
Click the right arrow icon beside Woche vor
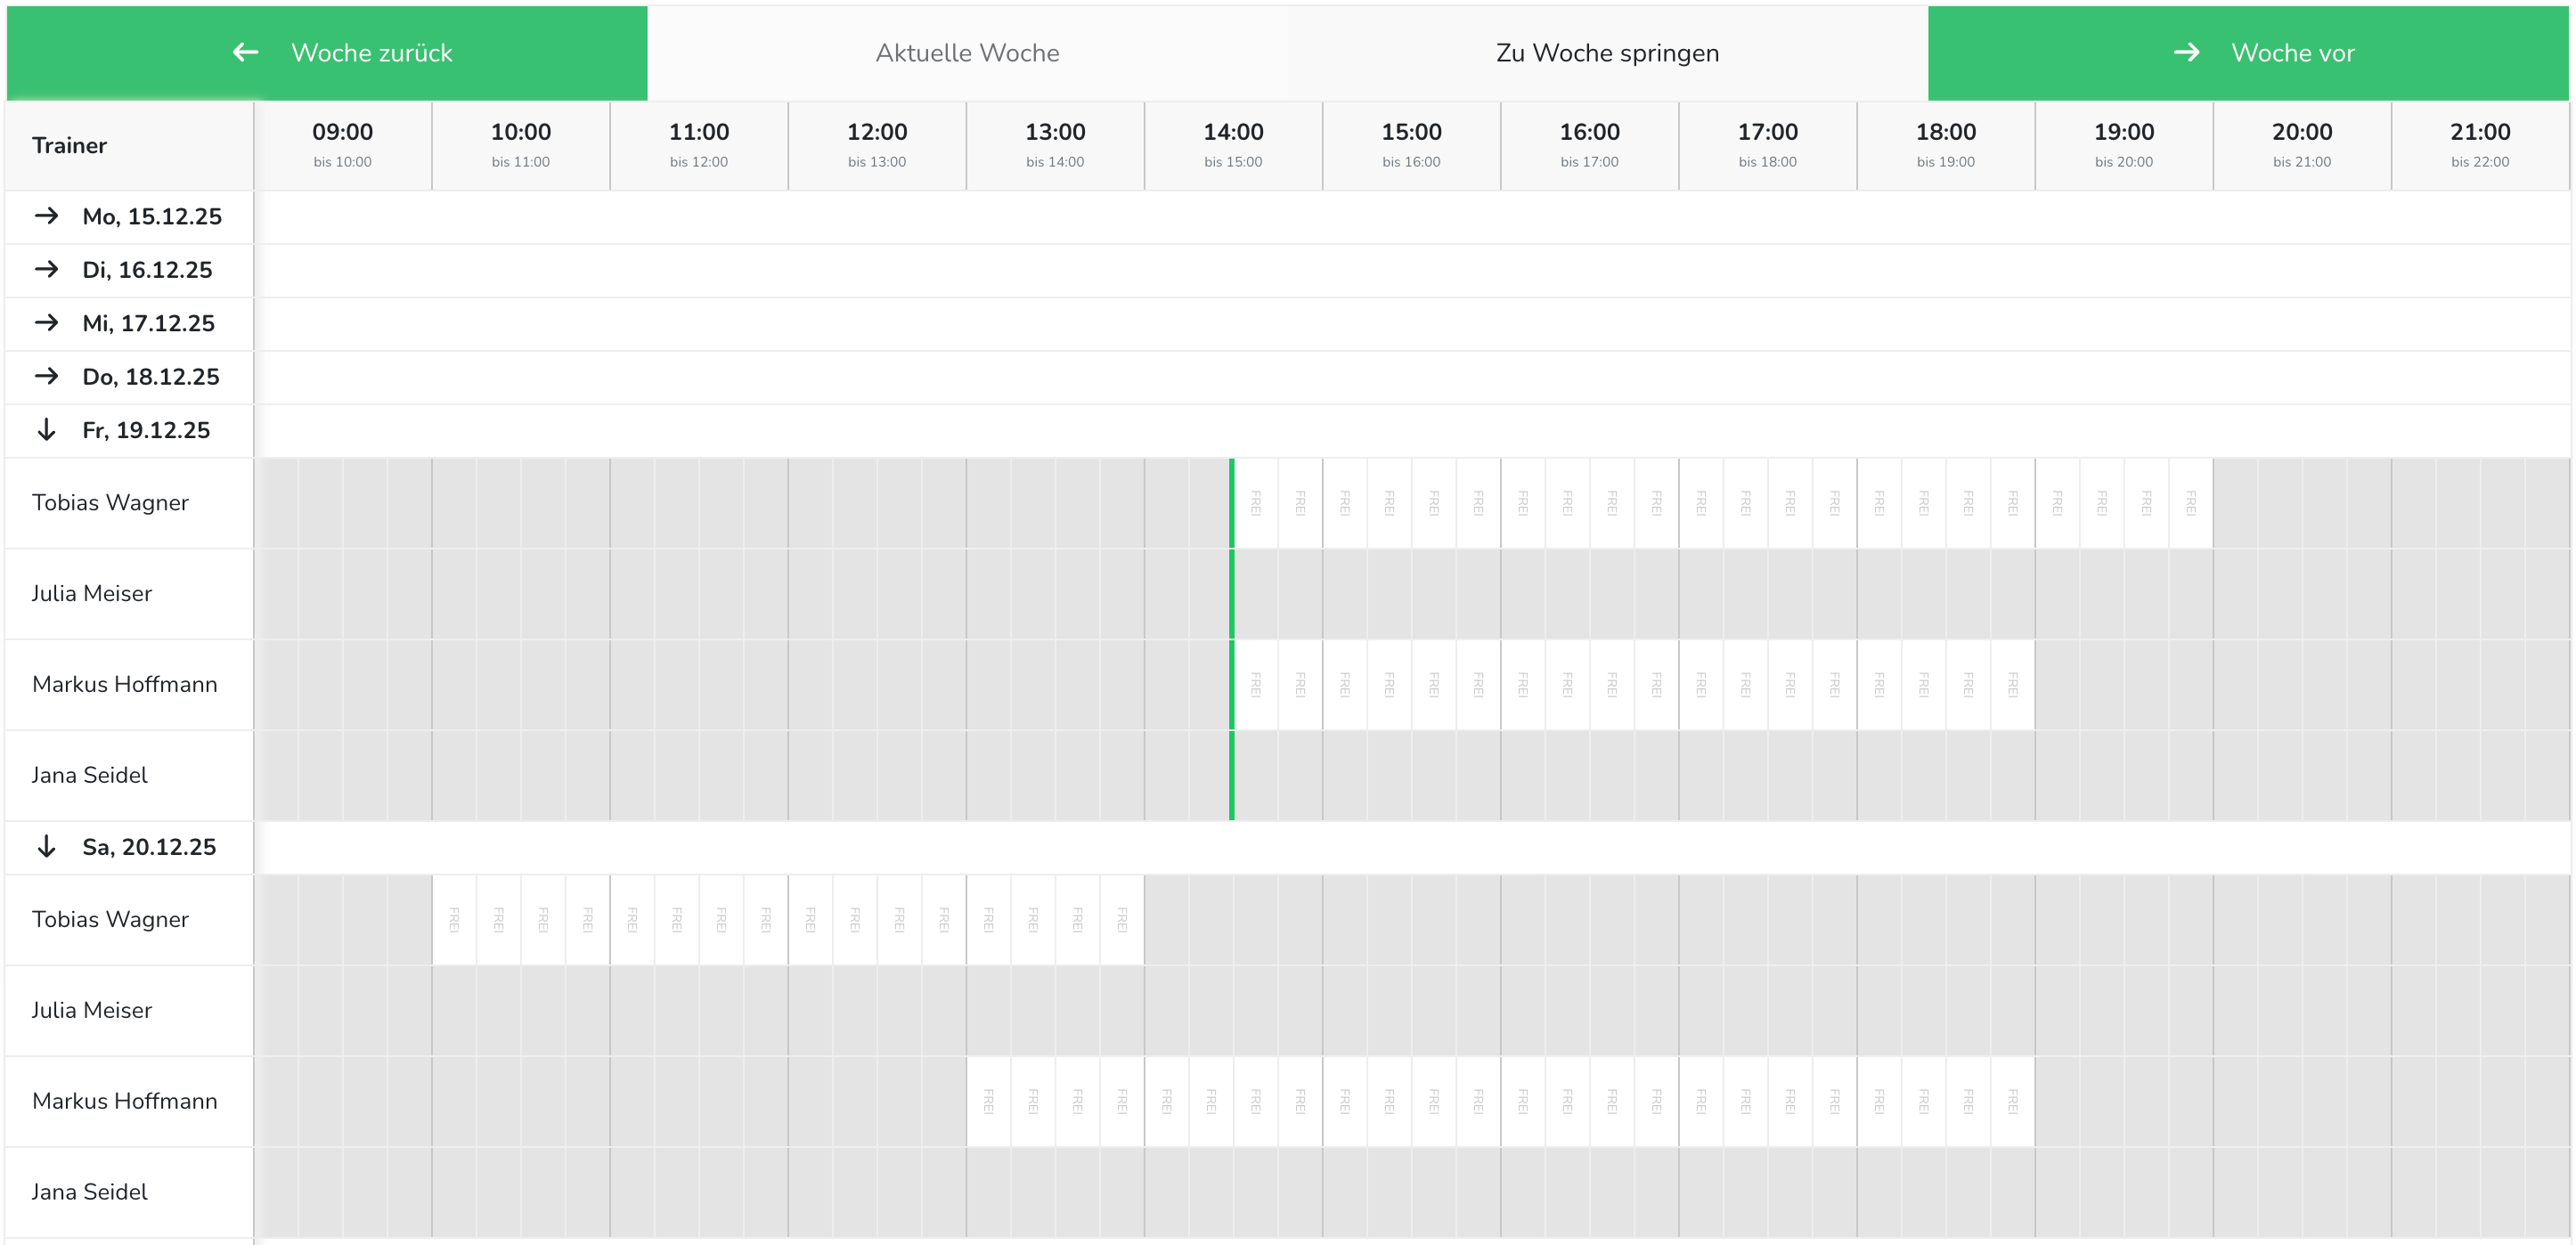[x=2186, y=52]
